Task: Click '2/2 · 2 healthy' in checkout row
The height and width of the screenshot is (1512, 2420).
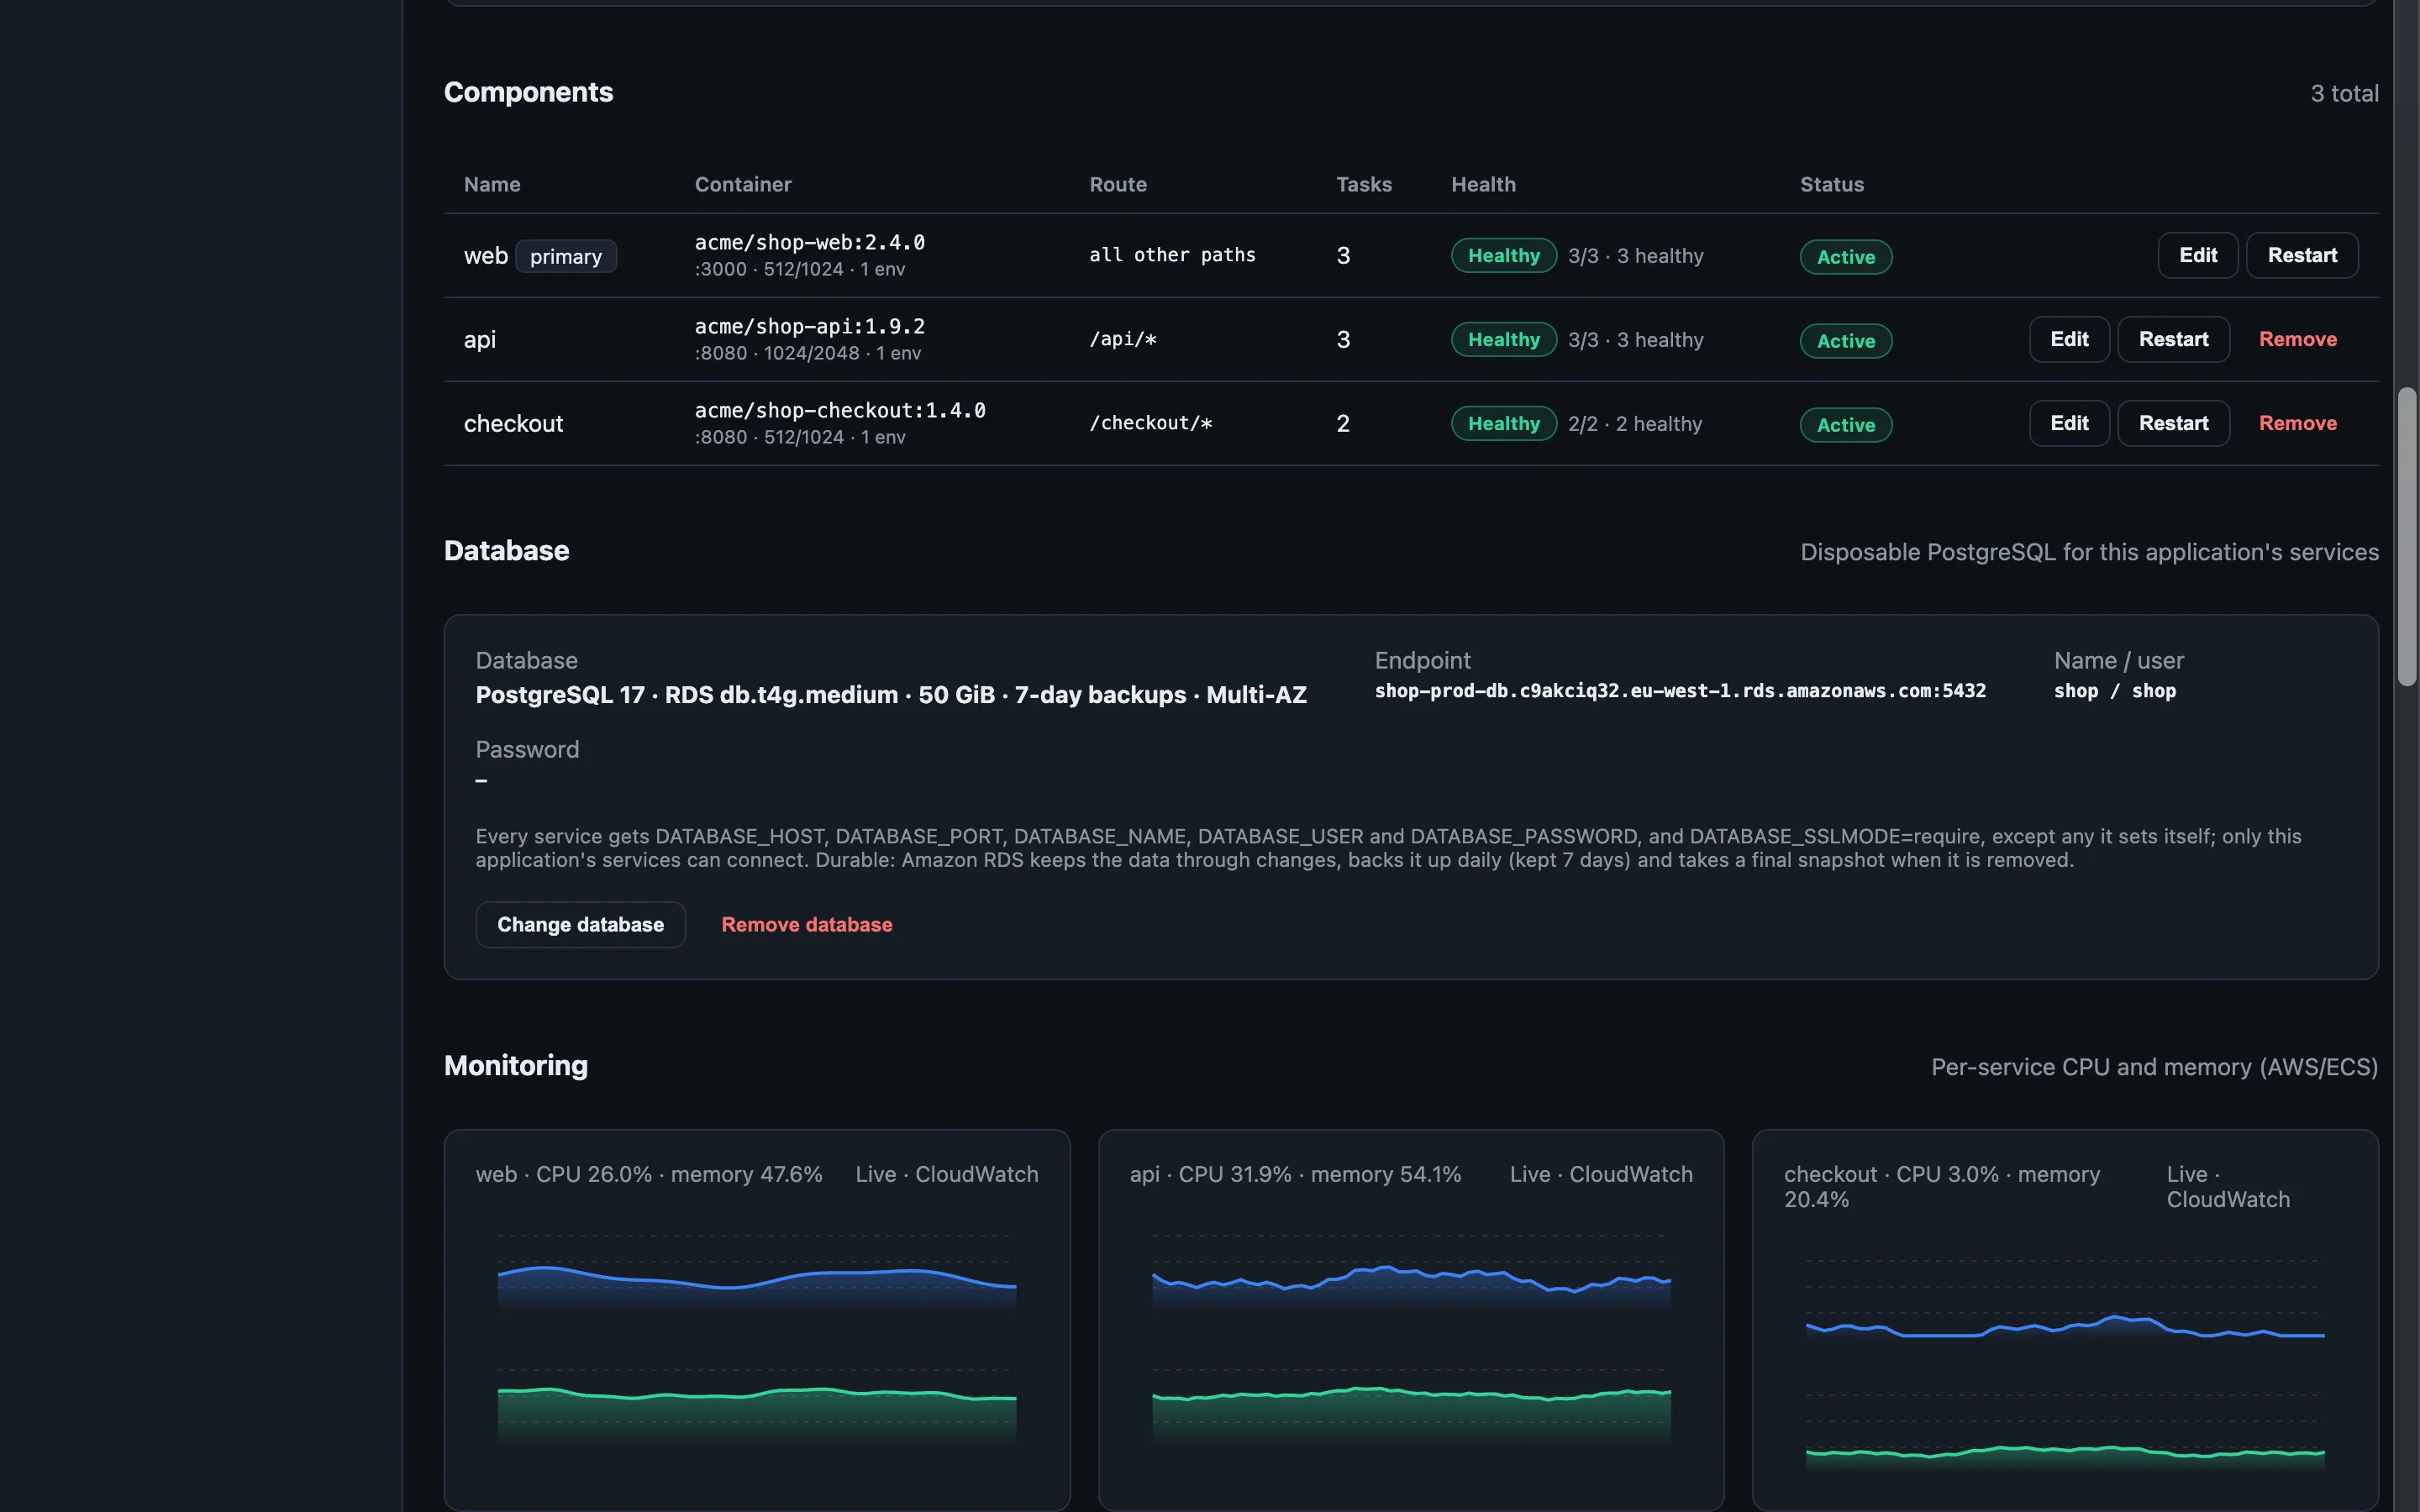Action: coord(1635,424)
